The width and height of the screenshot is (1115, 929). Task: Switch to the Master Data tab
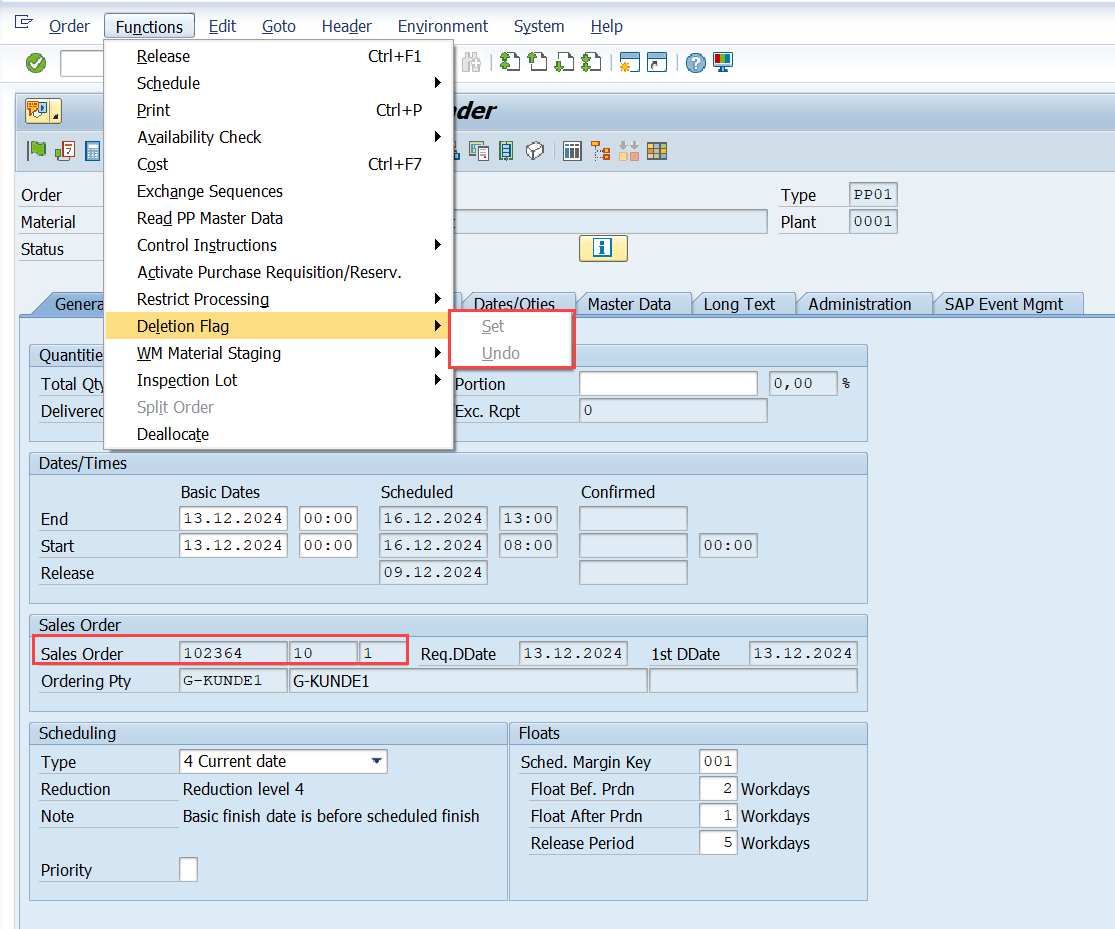pyautogui.click(x=629, y=304)
